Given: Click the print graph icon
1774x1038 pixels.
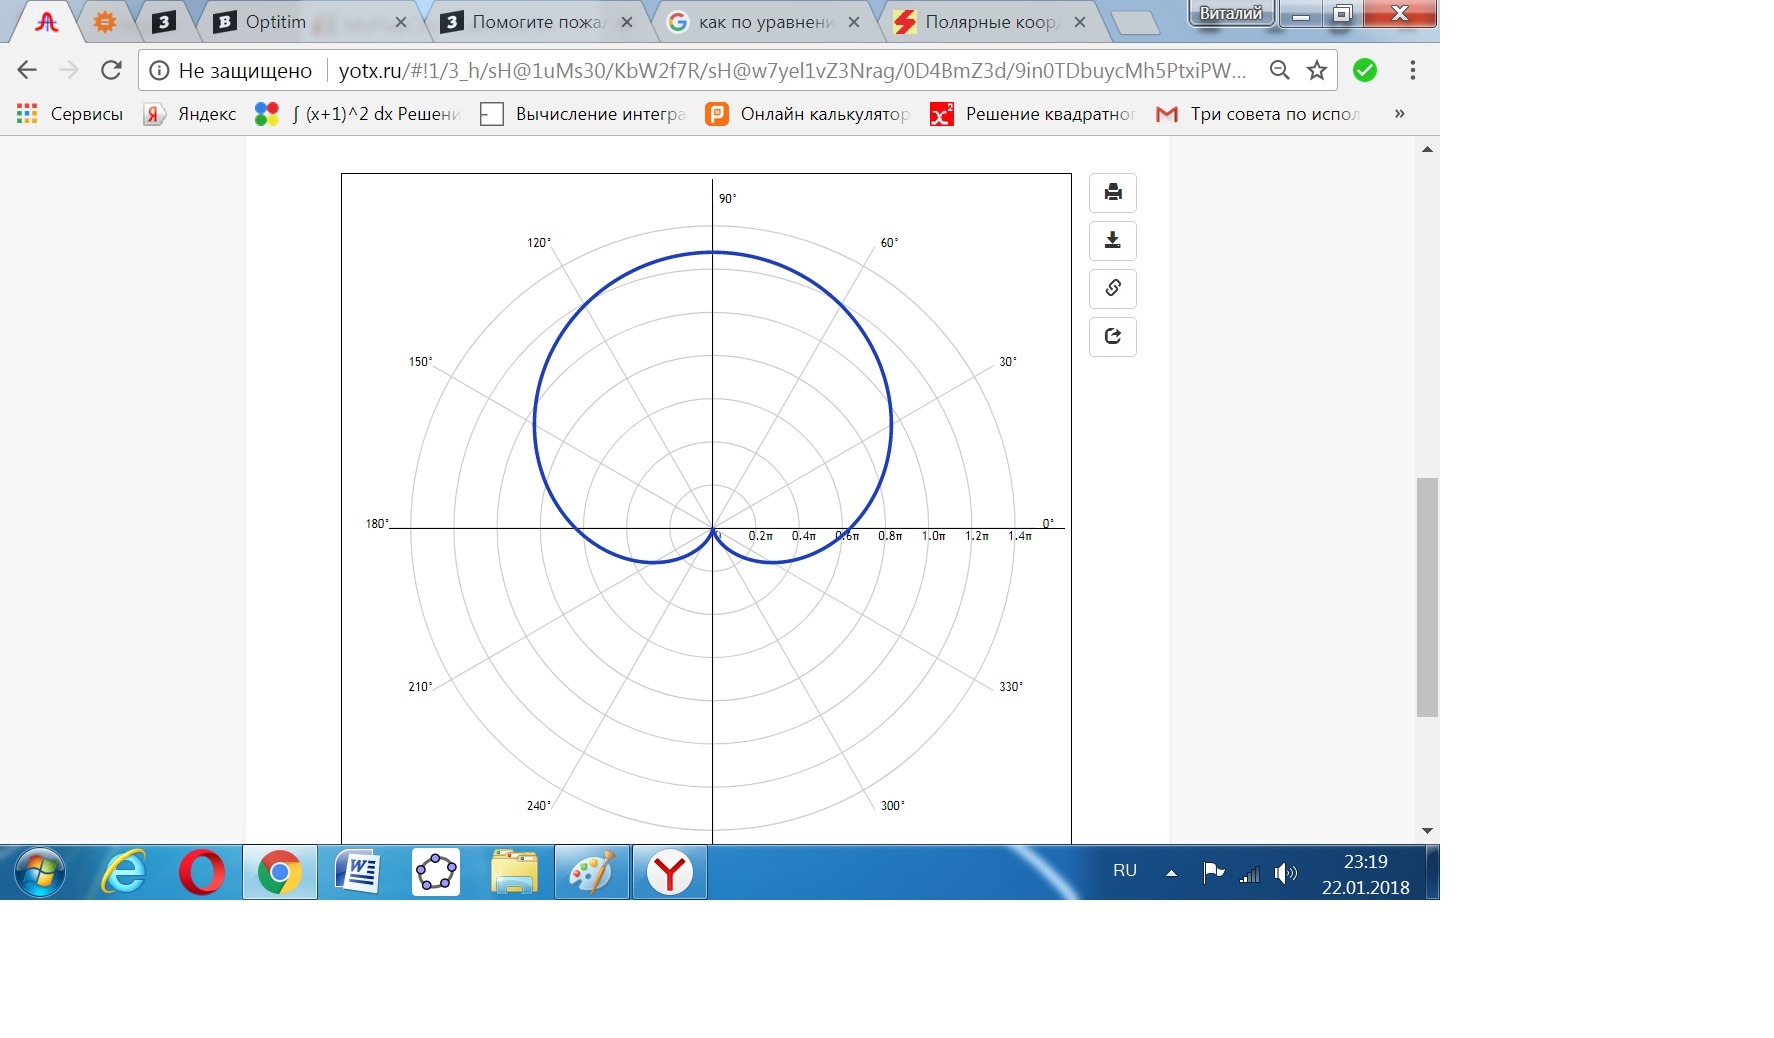Looking at the screenshot, I should [1112, 192].
